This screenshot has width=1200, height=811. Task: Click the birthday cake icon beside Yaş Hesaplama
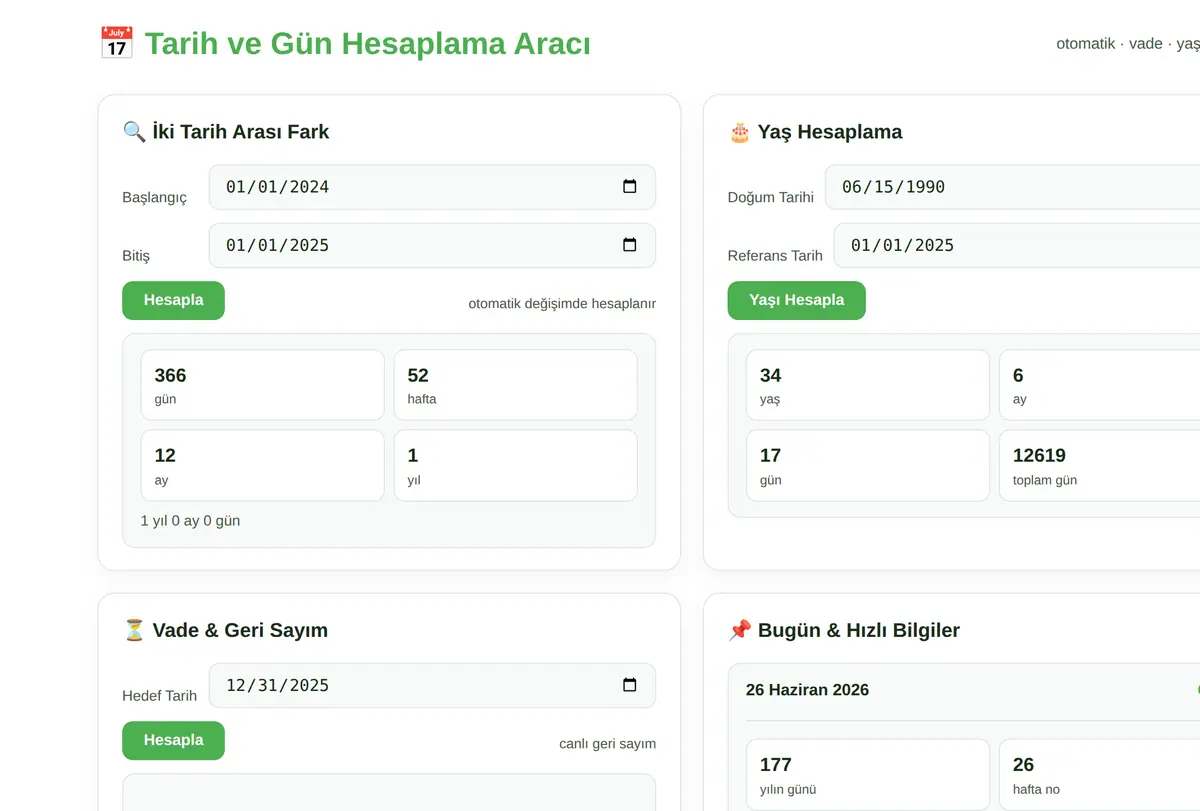click(x=740, y=131)
